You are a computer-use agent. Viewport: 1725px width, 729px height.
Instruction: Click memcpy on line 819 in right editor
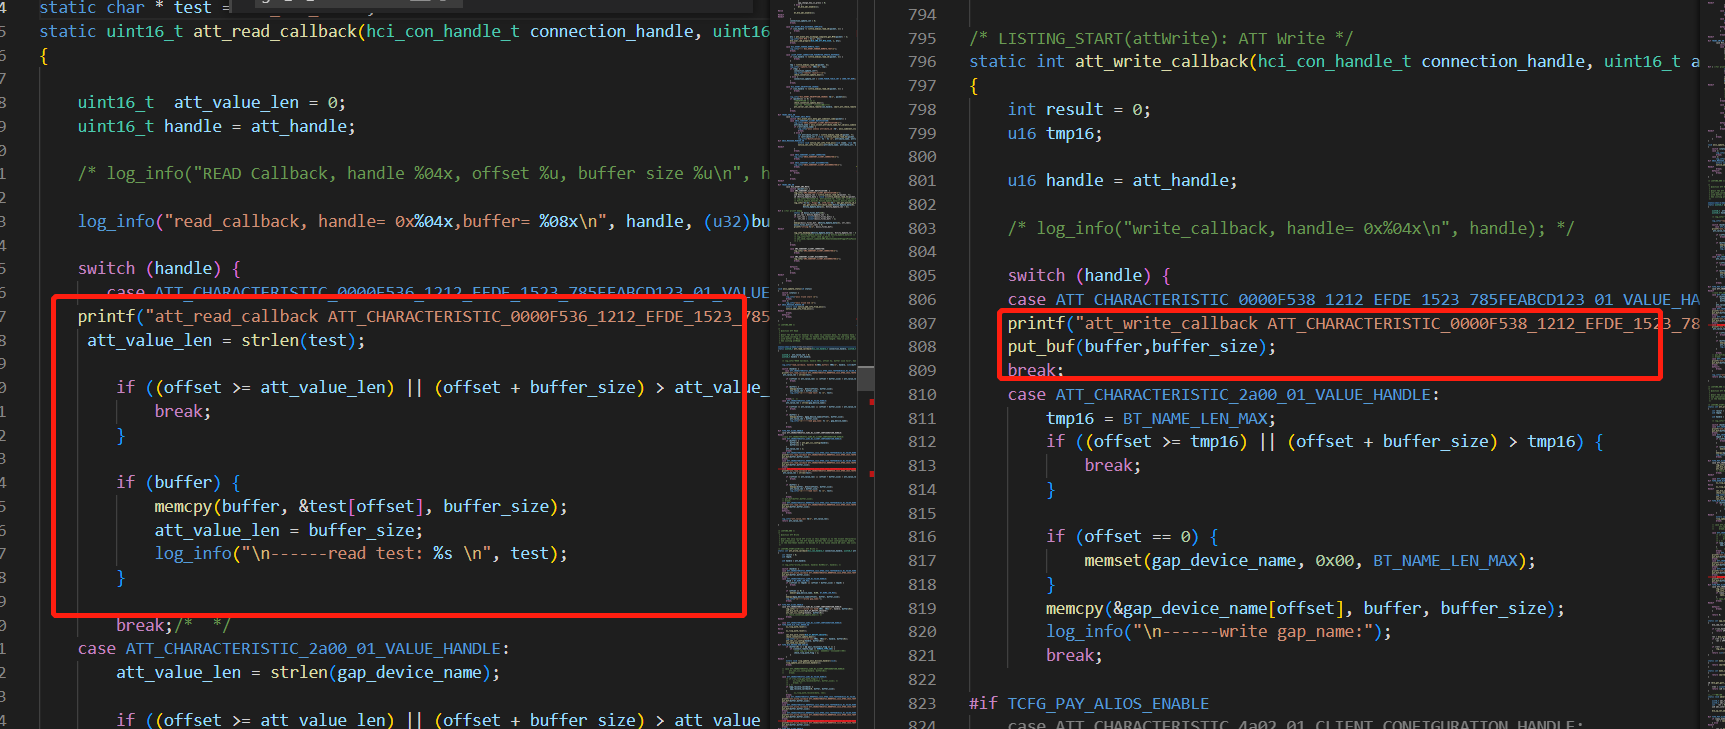[1075, 608]
